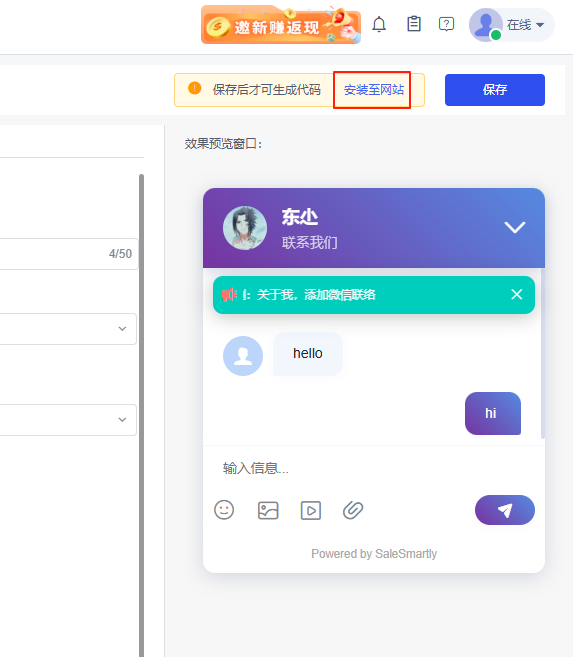Click the hello message bubble
Screen dimensions: 573x657
pyautogui.click(x=307, y=354)
